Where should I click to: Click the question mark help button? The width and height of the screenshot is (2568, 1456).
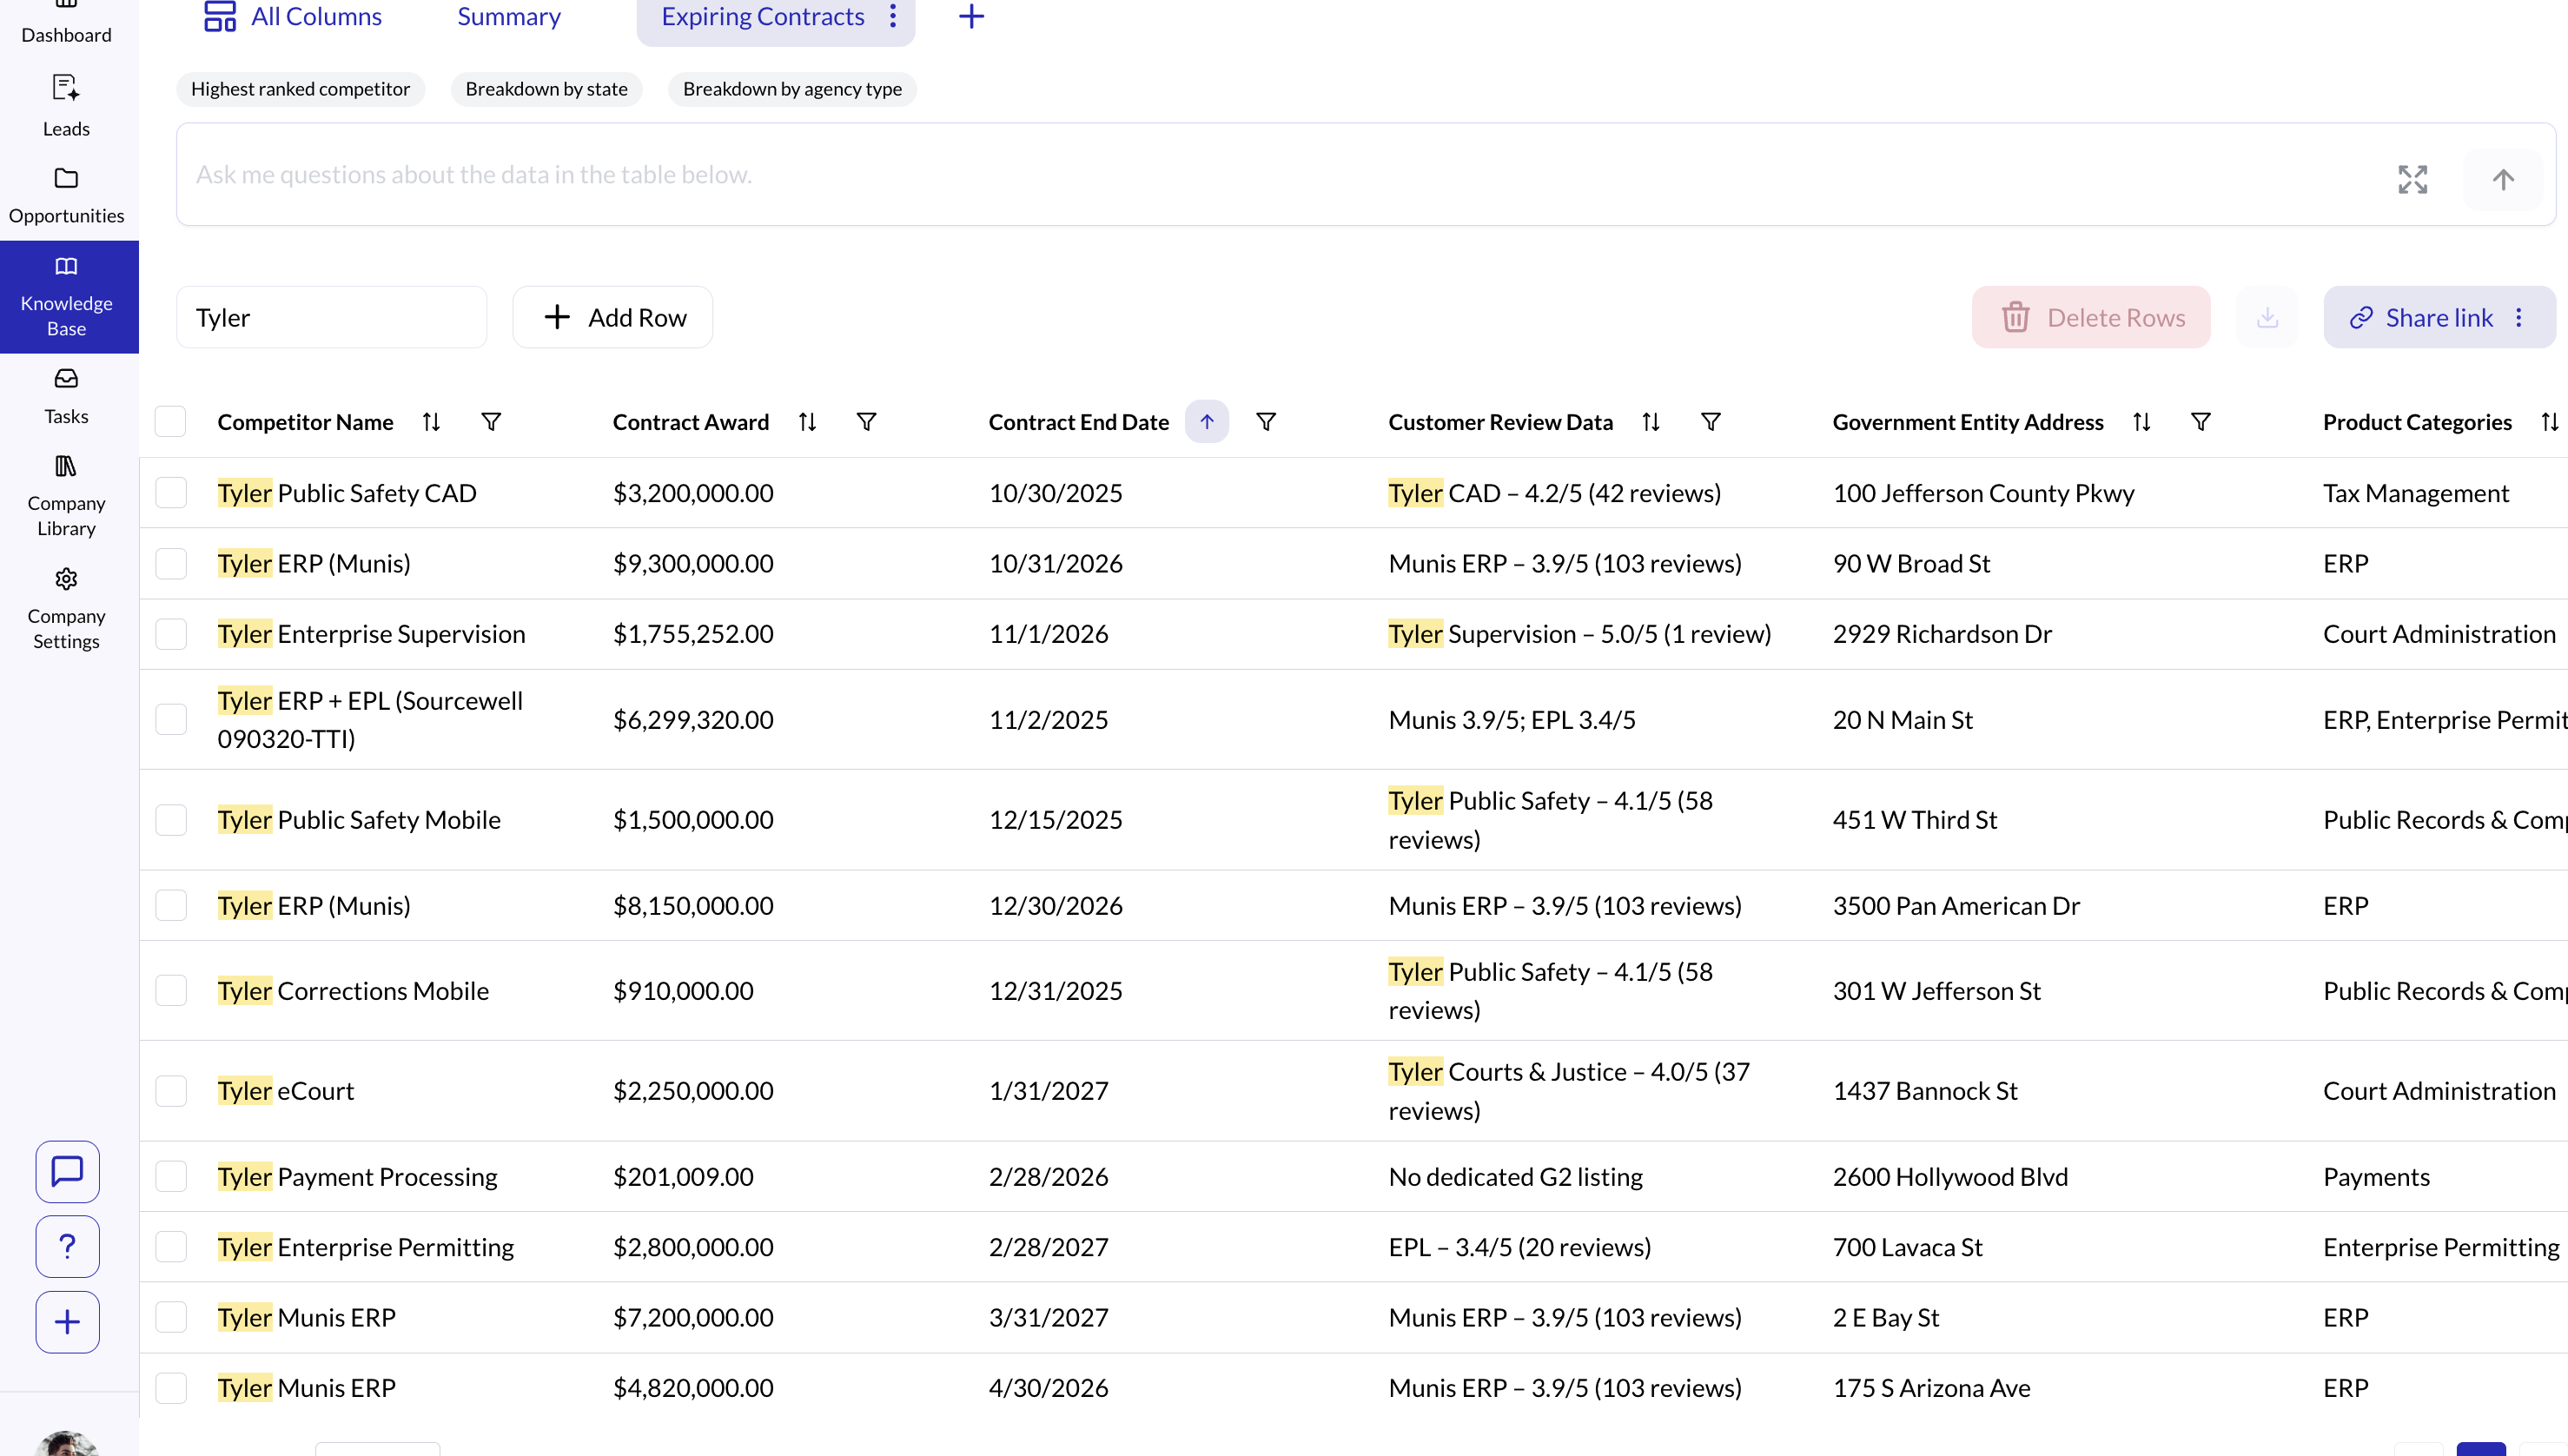[67, 1246]
